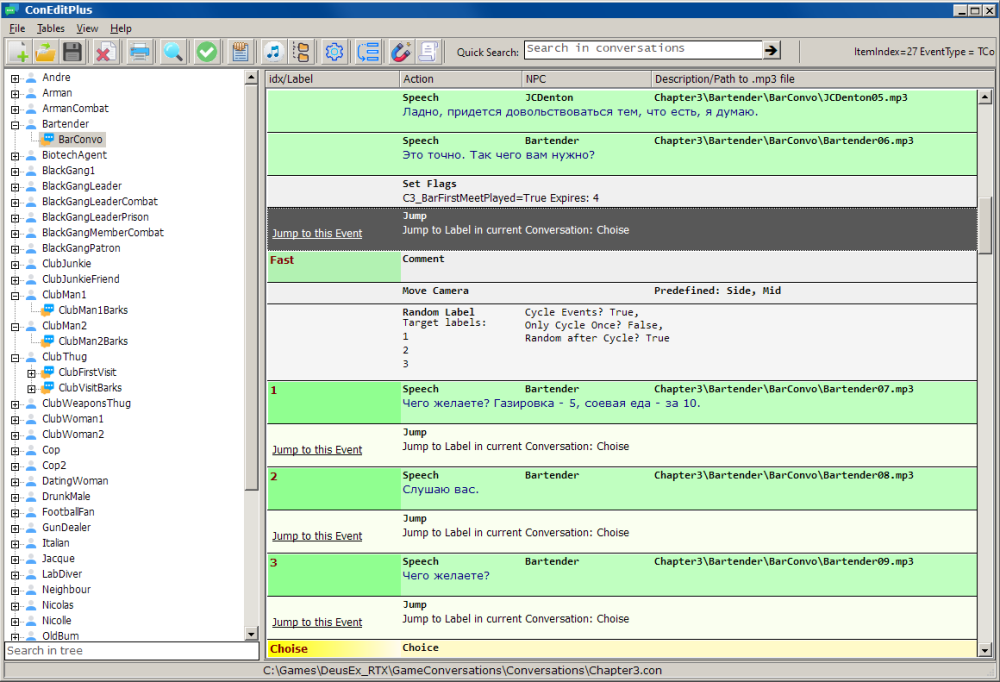Open the View menu
Screen dimensions: 1000x682
click(x=87, y=29)
